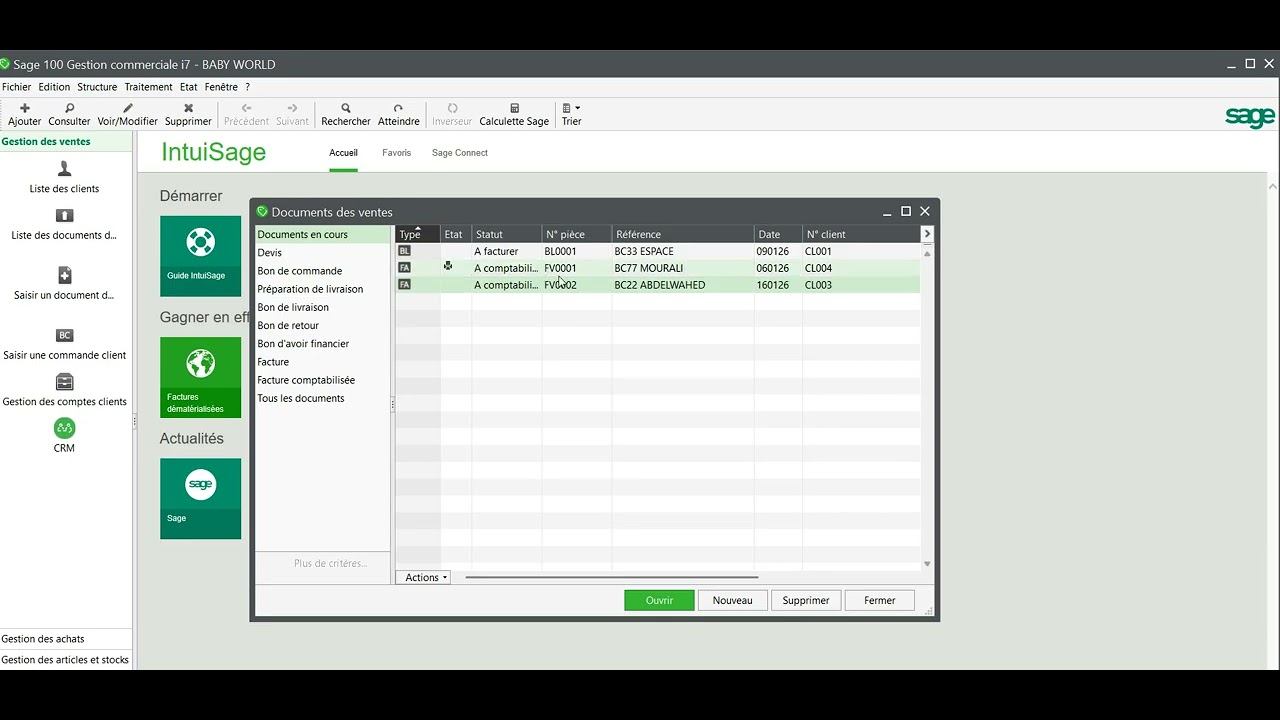Click the Ajouter toolbar icon
Image resolution: width=1280 pixels, height=720 pixels.
click(x=25, y=108)
